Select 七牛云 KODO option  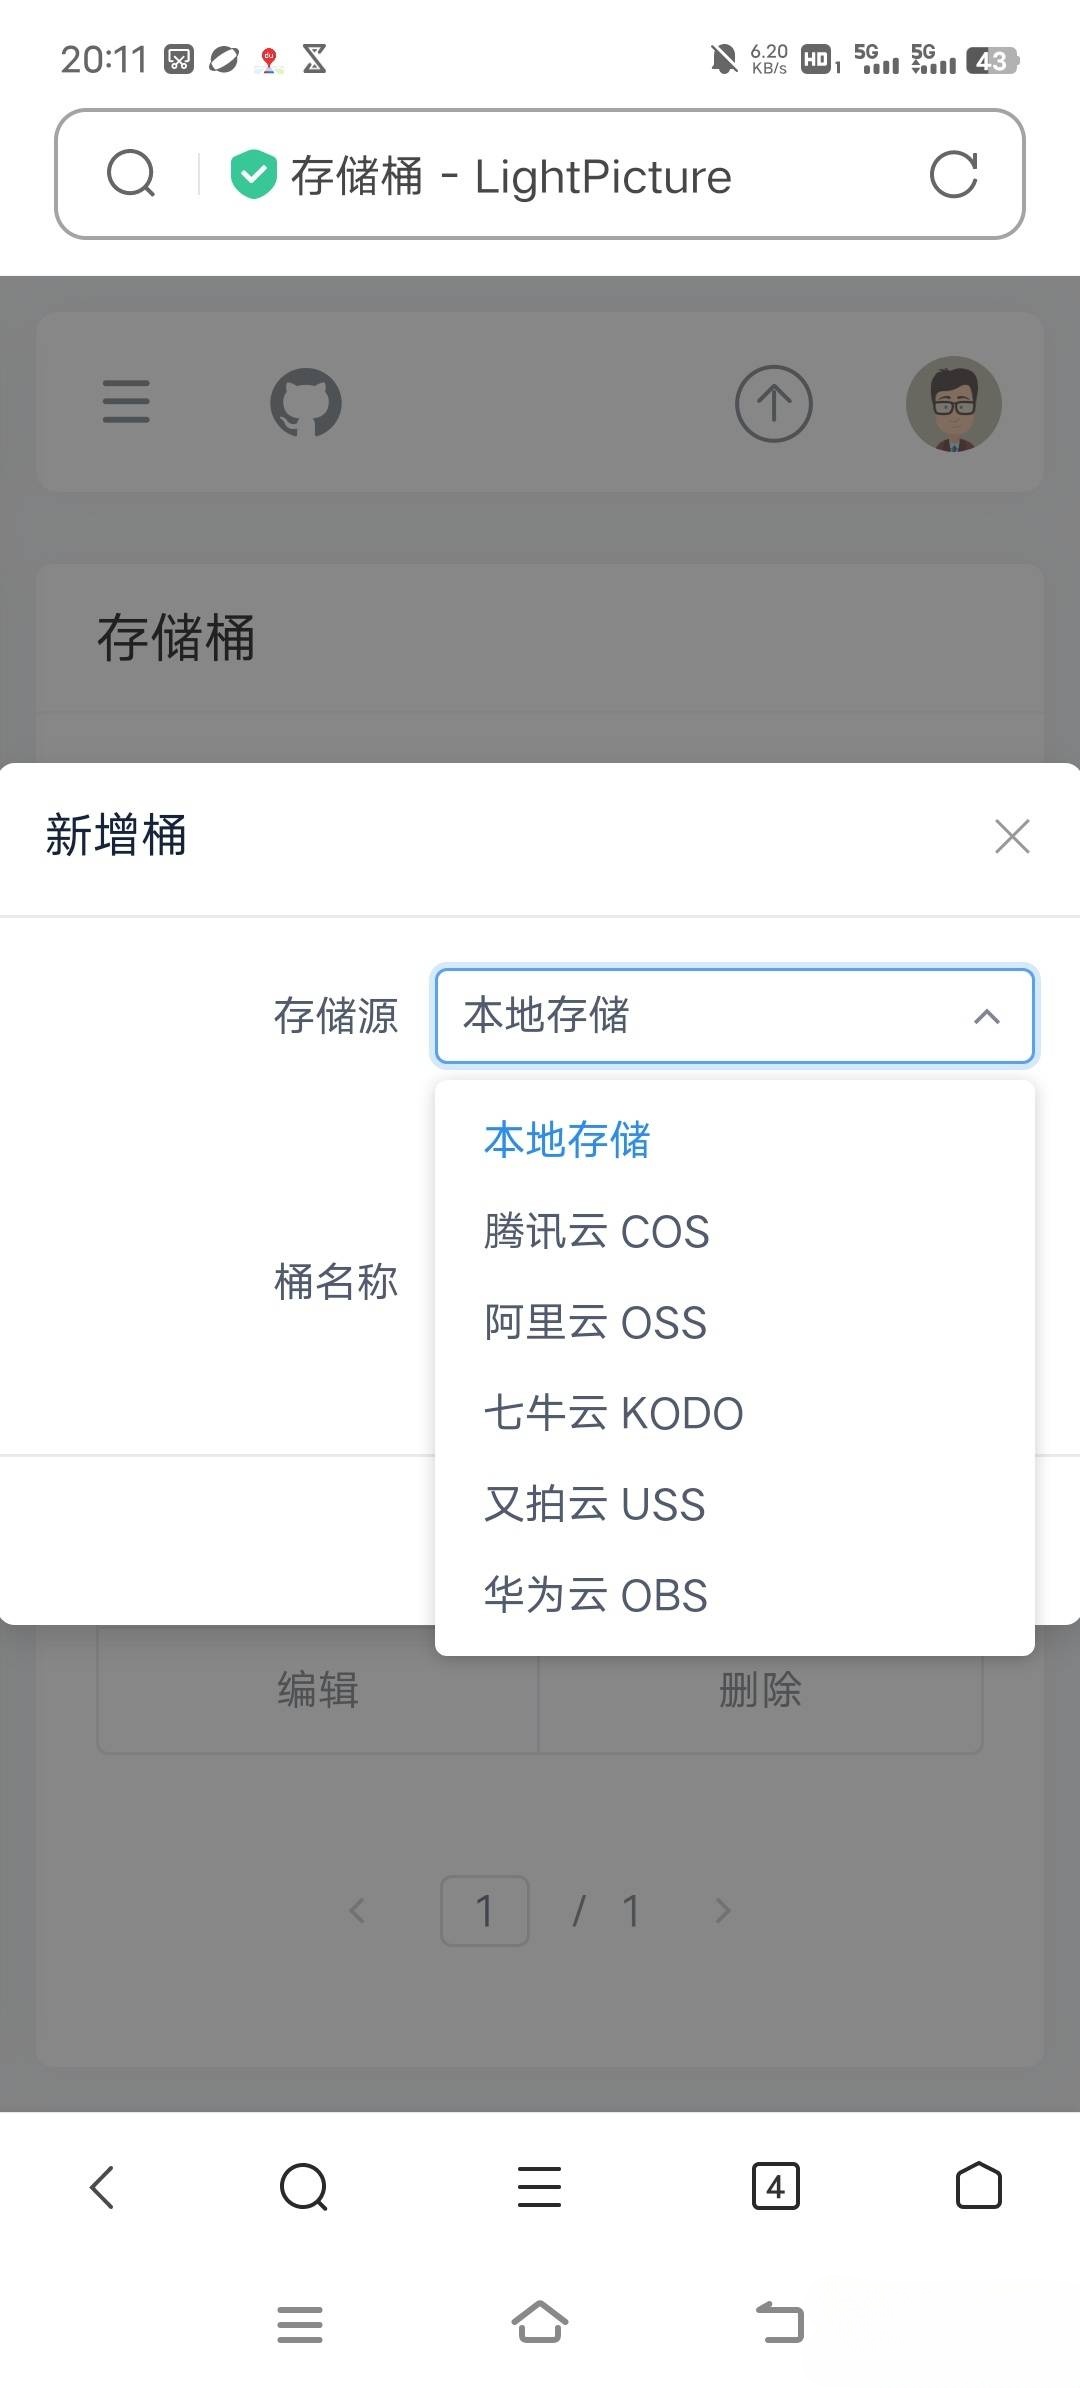pos(735,1413)
